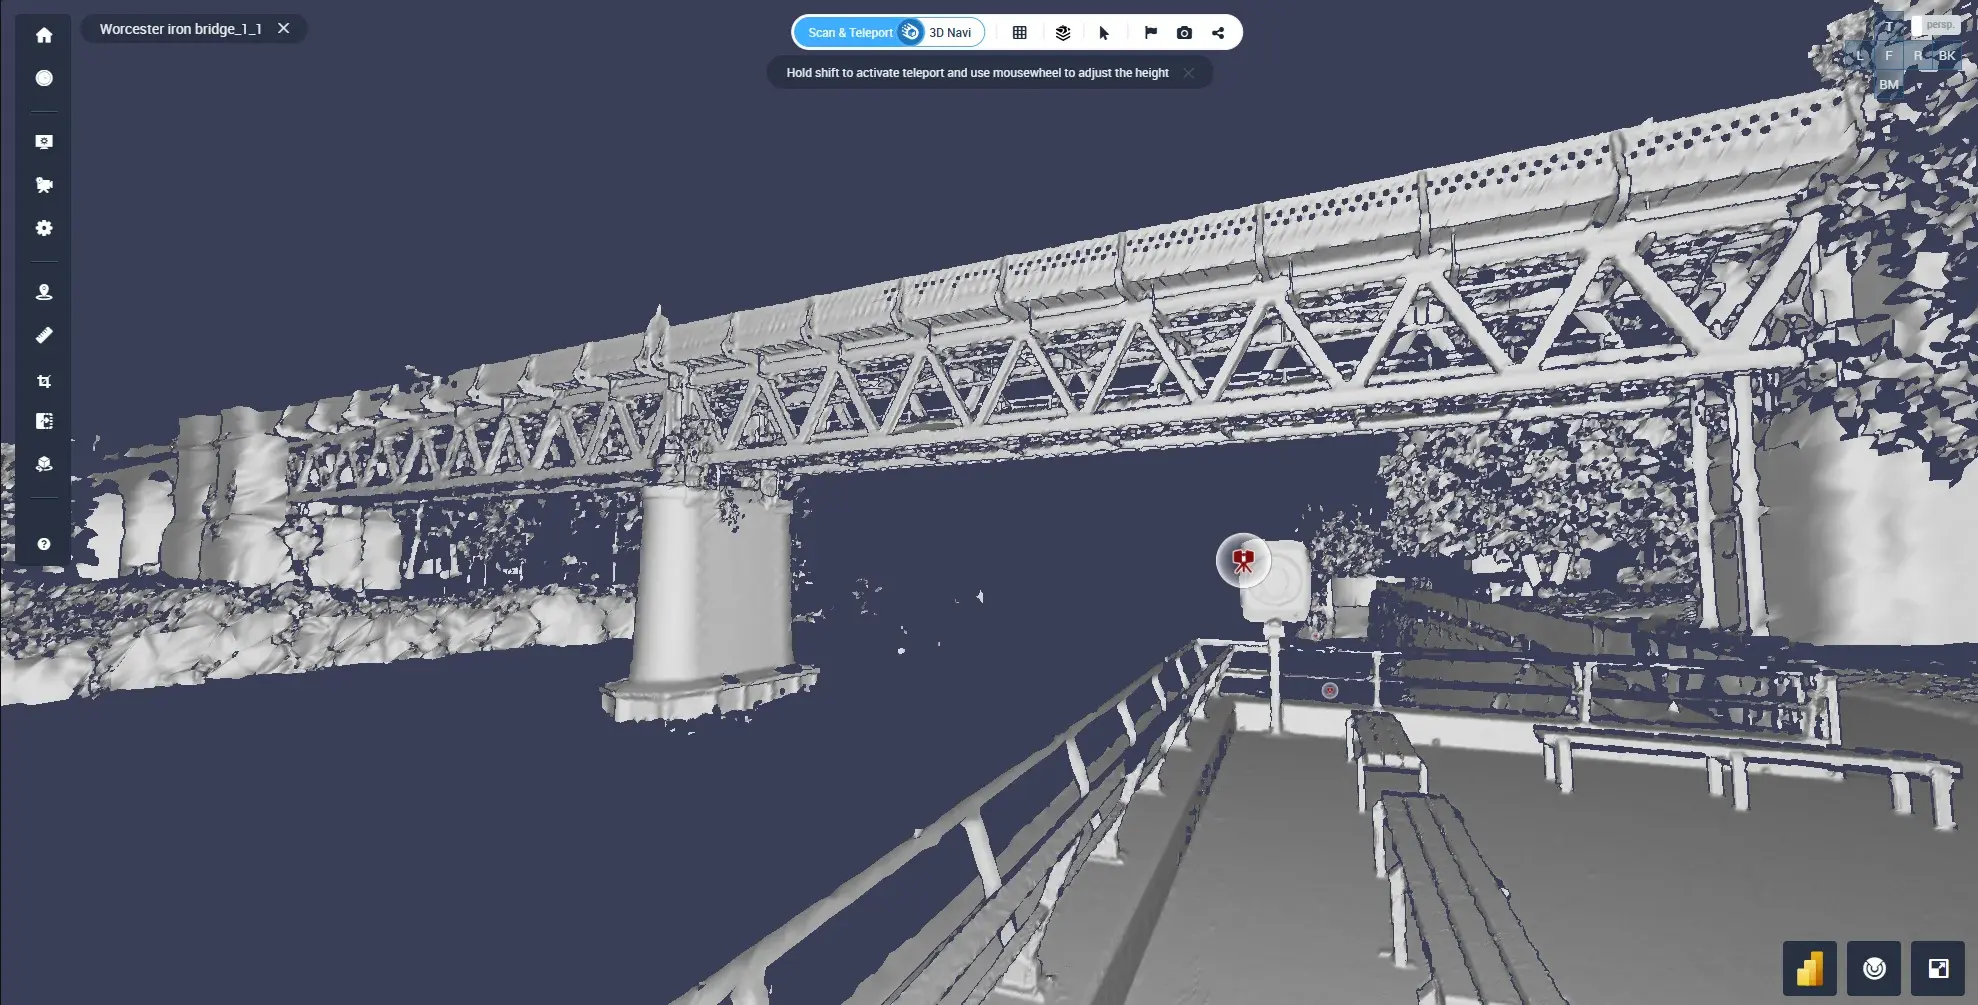
Task: Open the video camera animation tool
Action: tap(44, 185)
